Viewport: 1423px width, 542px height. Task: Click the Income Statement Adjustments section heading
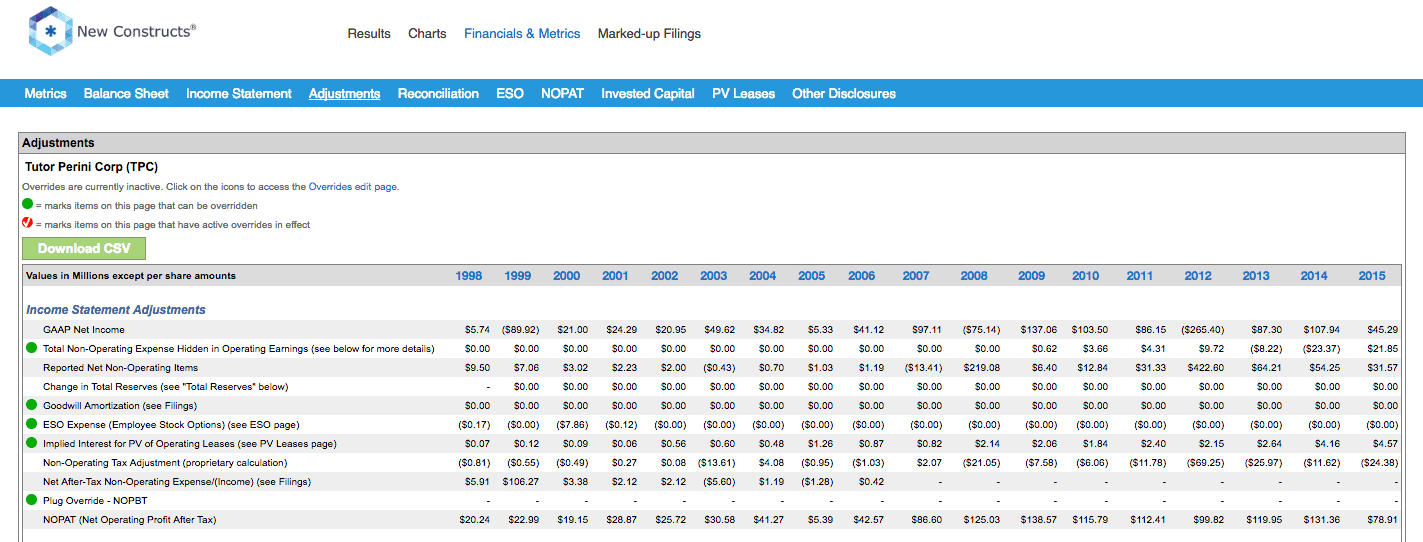[116, 310]
